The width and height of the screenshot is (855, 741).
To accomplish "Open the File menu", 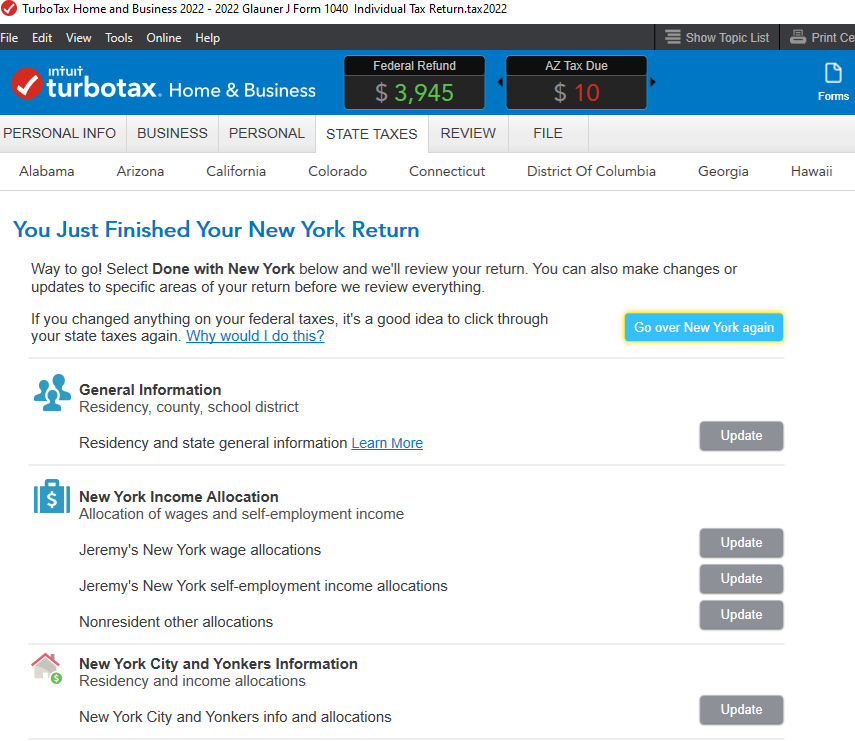I will click(9, 38).
